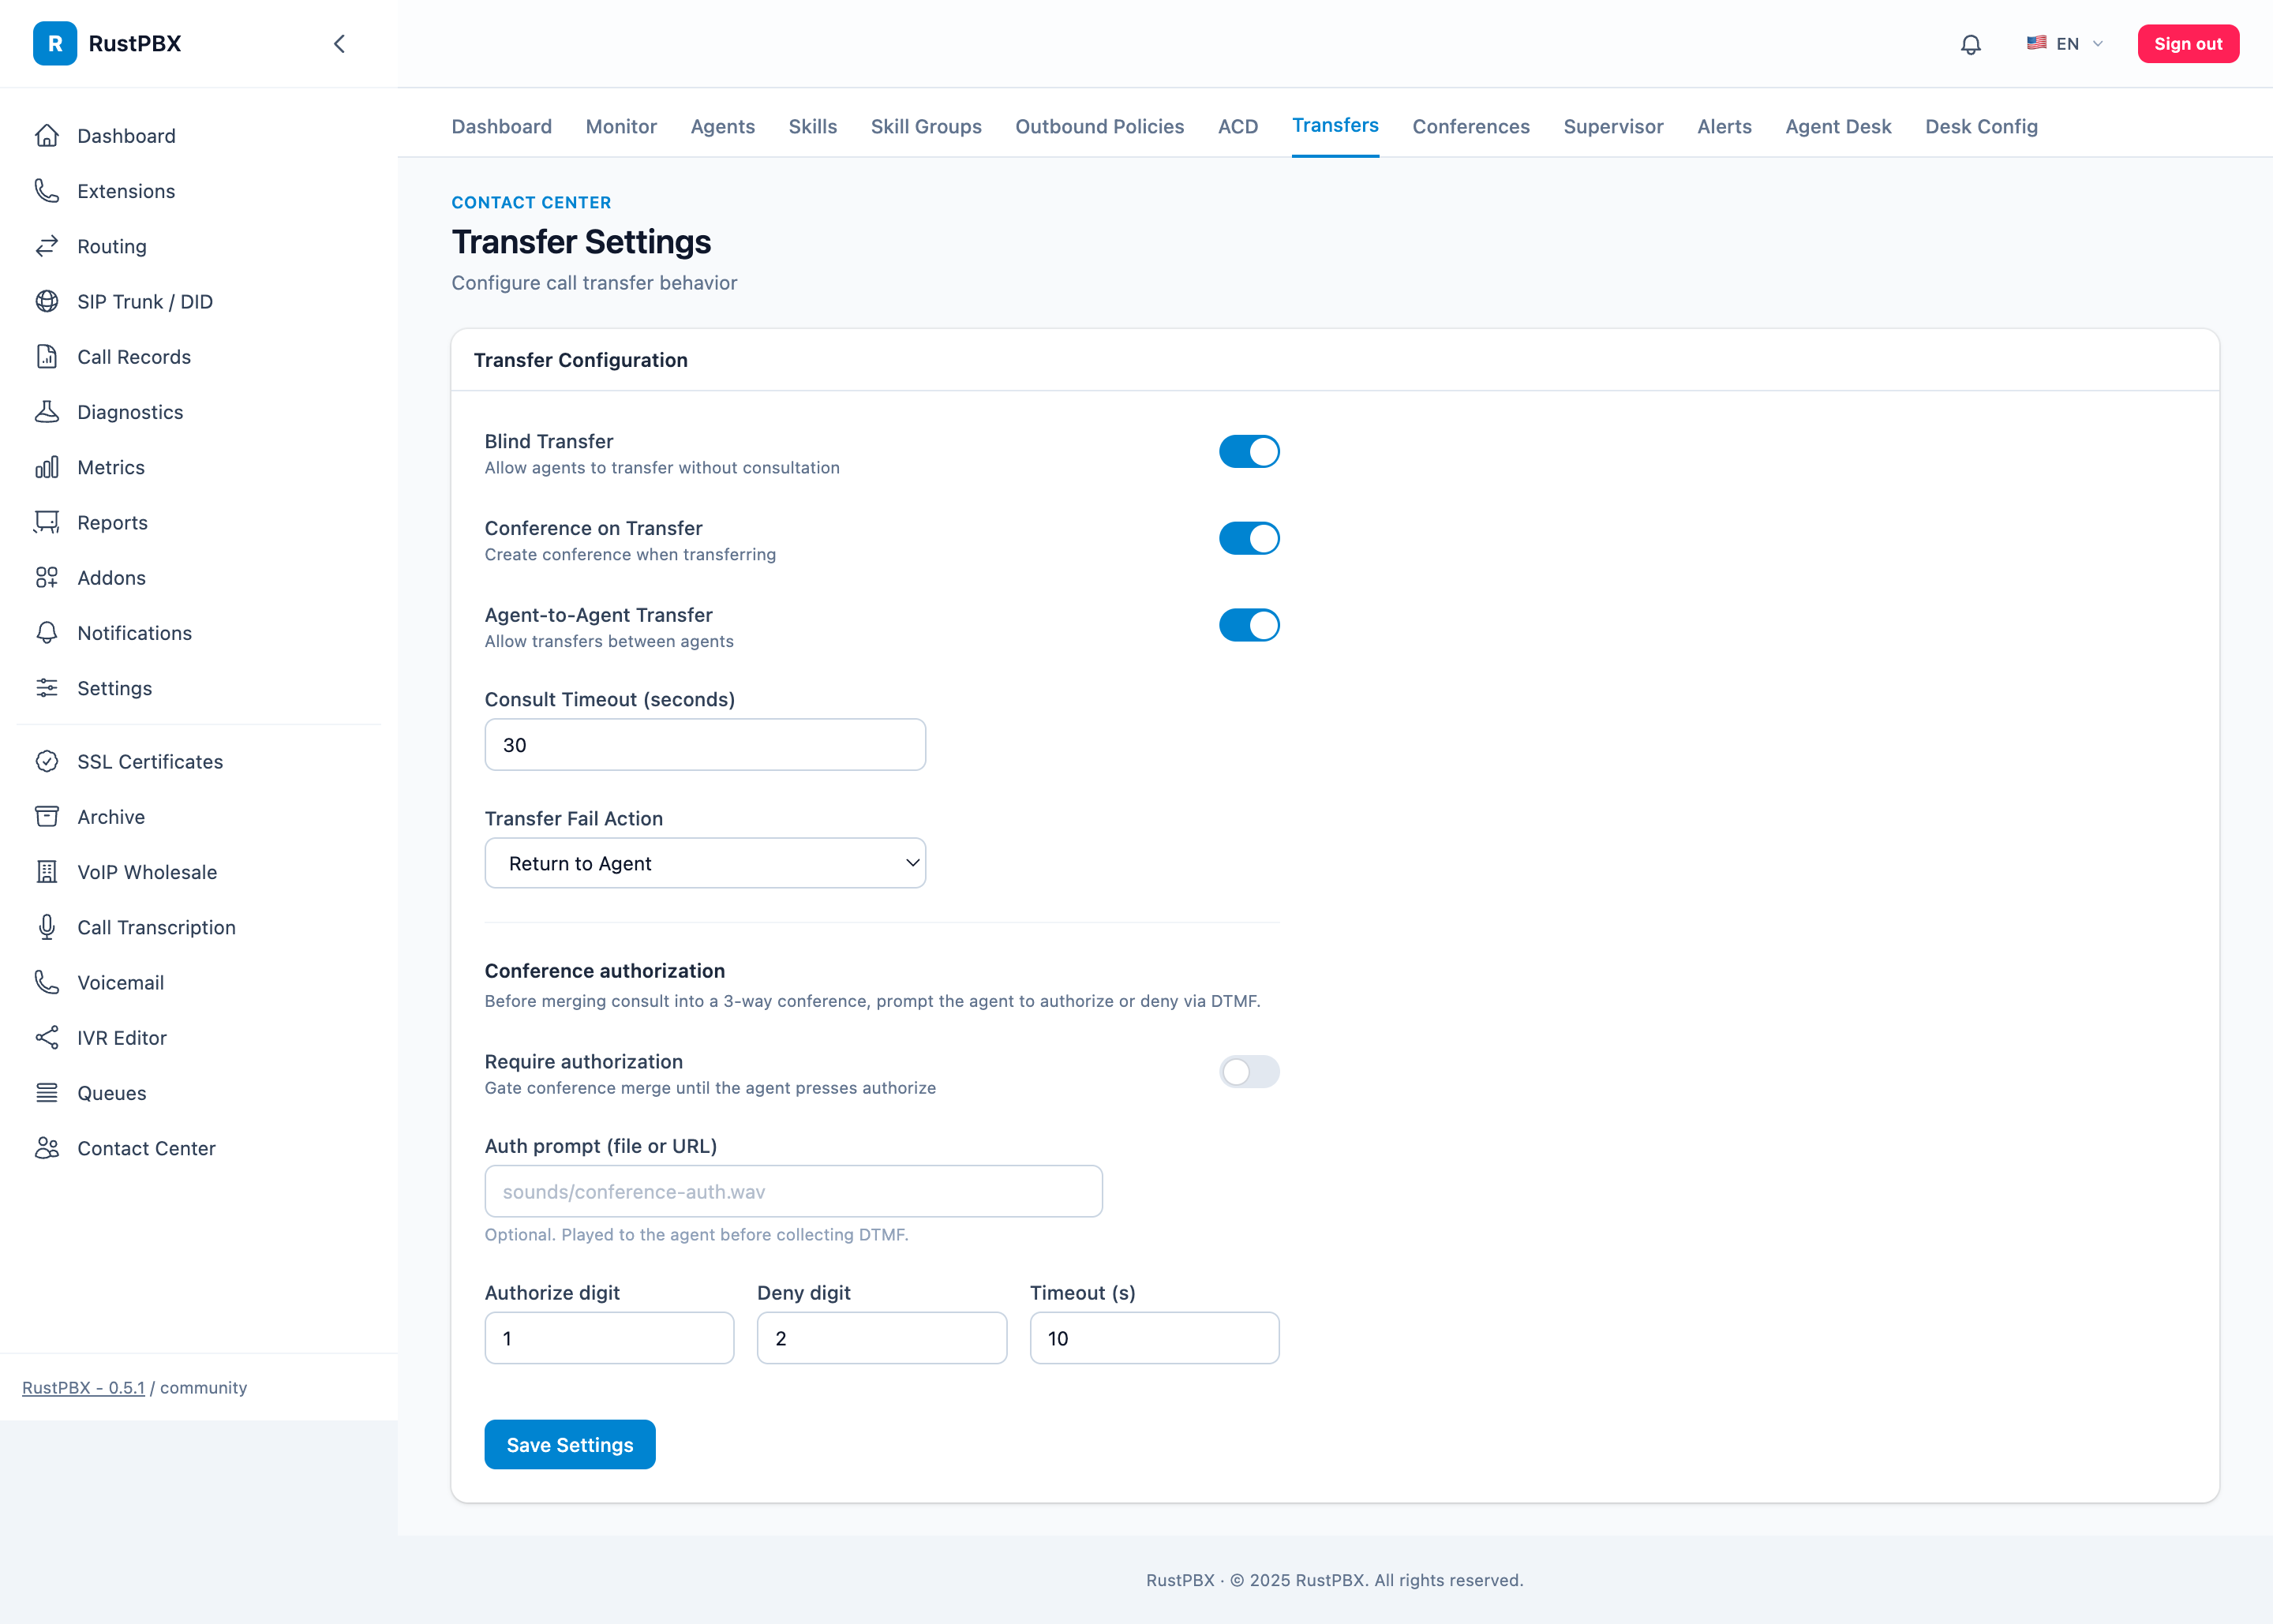Click the sidebar Notifications bell icon
2273x1624 pixels.
47,632
